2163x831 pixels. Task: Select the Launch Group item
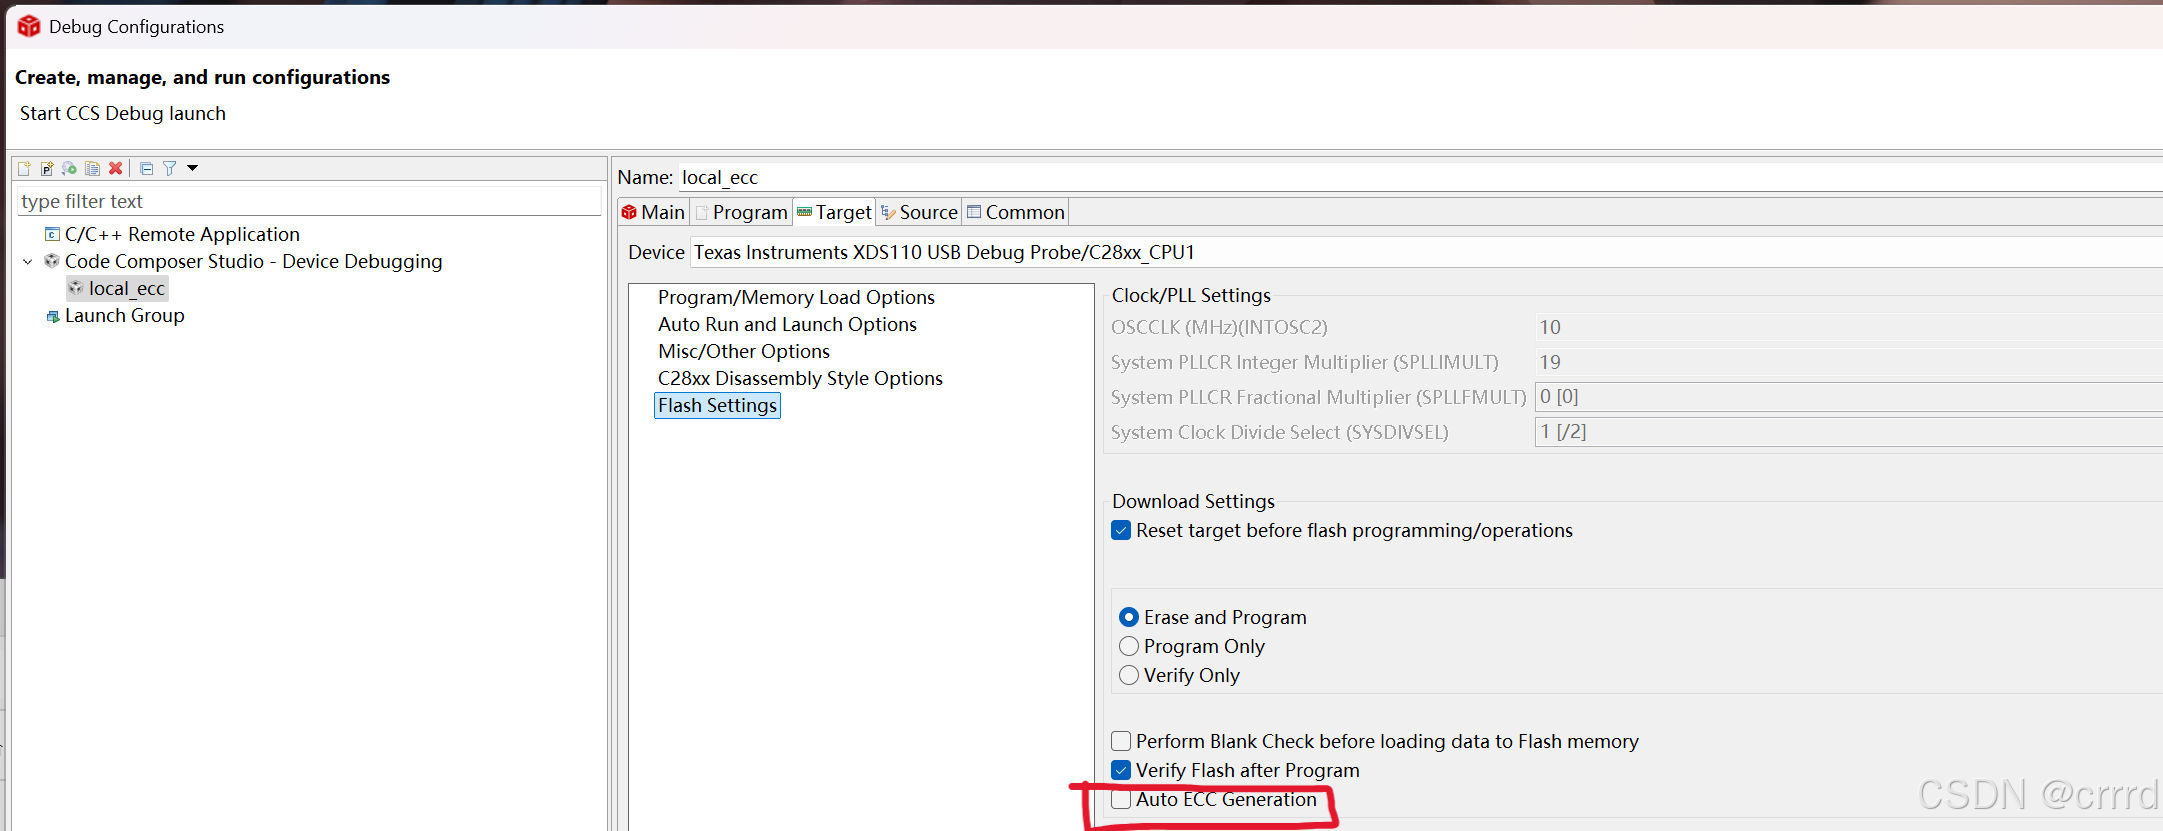(x=125, y=315)
